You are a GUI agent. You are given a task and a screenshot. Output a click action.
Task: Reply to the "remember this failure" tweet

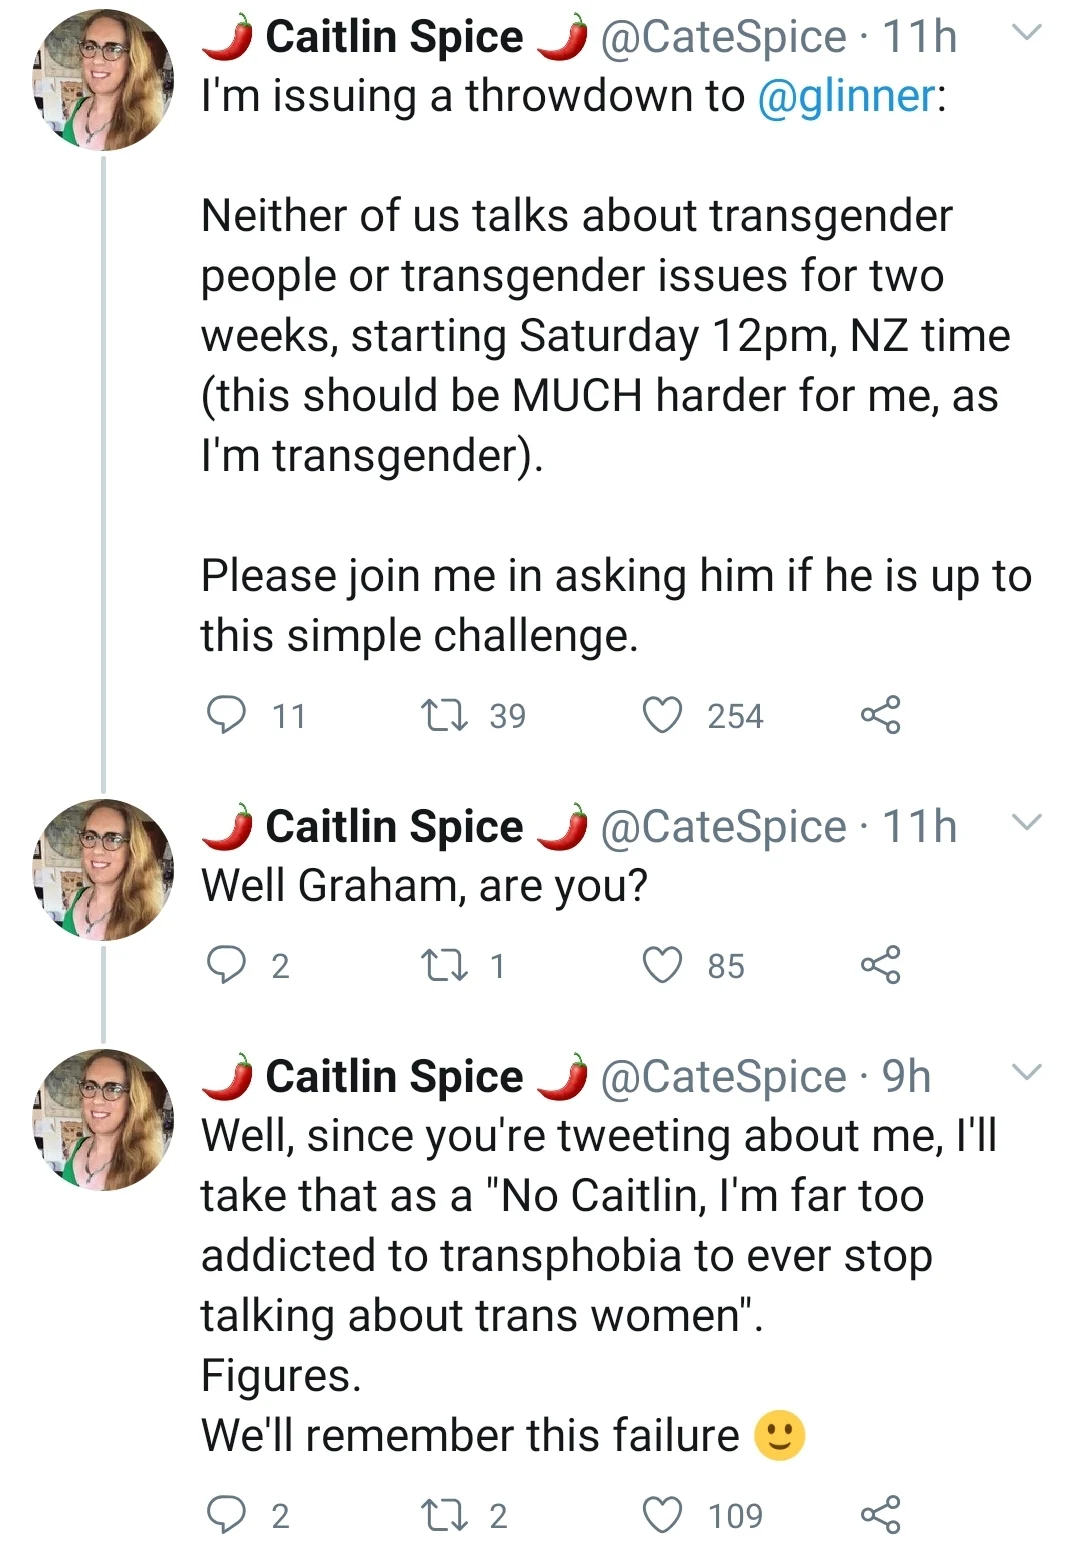click(x=226, y=1515)
